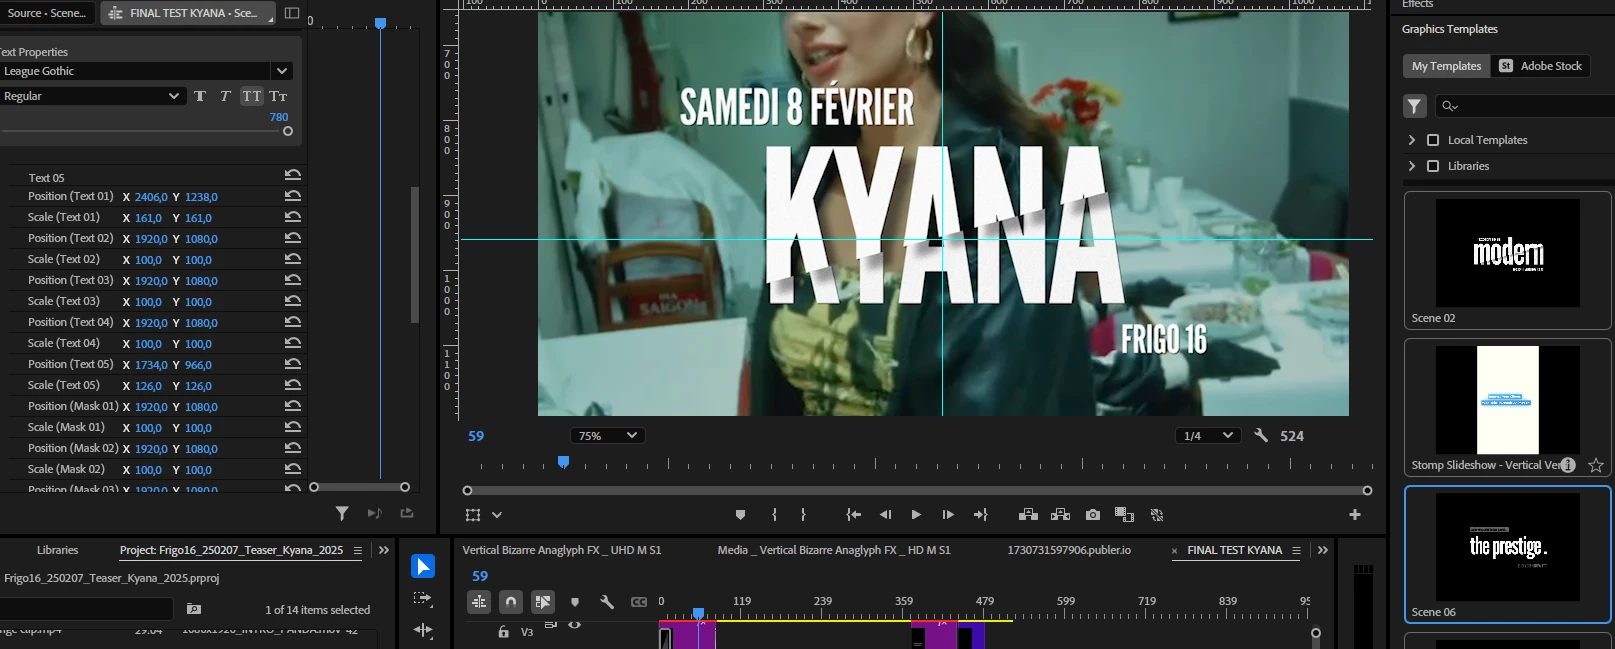Open the 1/4 playback resolution dropdown
The width and height of the screenshot is (1615, 649).
[1209, 436]
